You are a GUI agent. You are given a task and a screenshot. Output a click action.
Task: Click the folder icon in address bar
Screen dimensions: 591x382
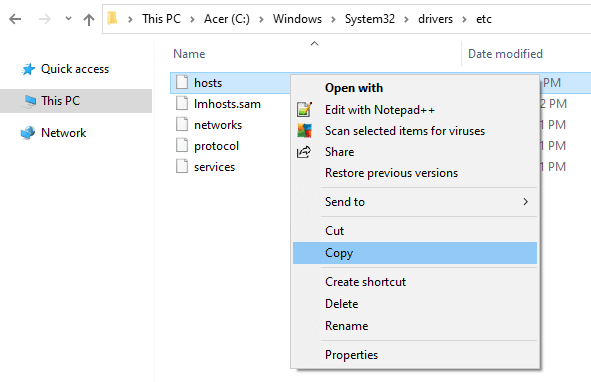click(x=112, y=18)
